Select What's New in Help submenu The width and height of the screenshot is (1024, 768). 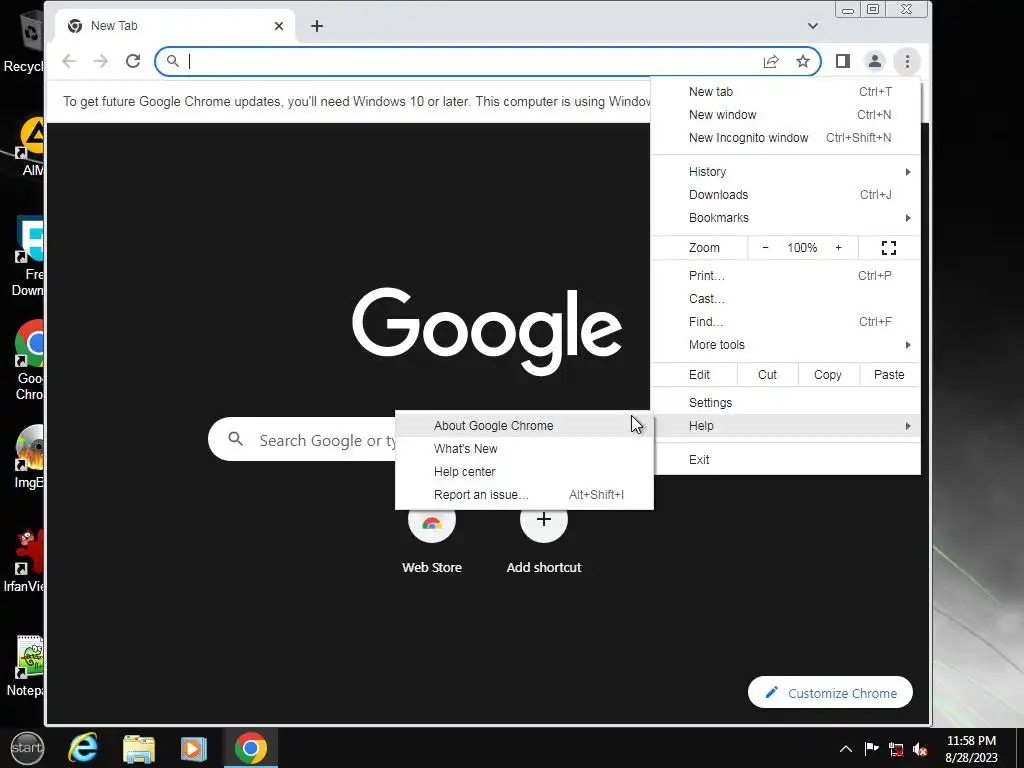coord(524,449)
